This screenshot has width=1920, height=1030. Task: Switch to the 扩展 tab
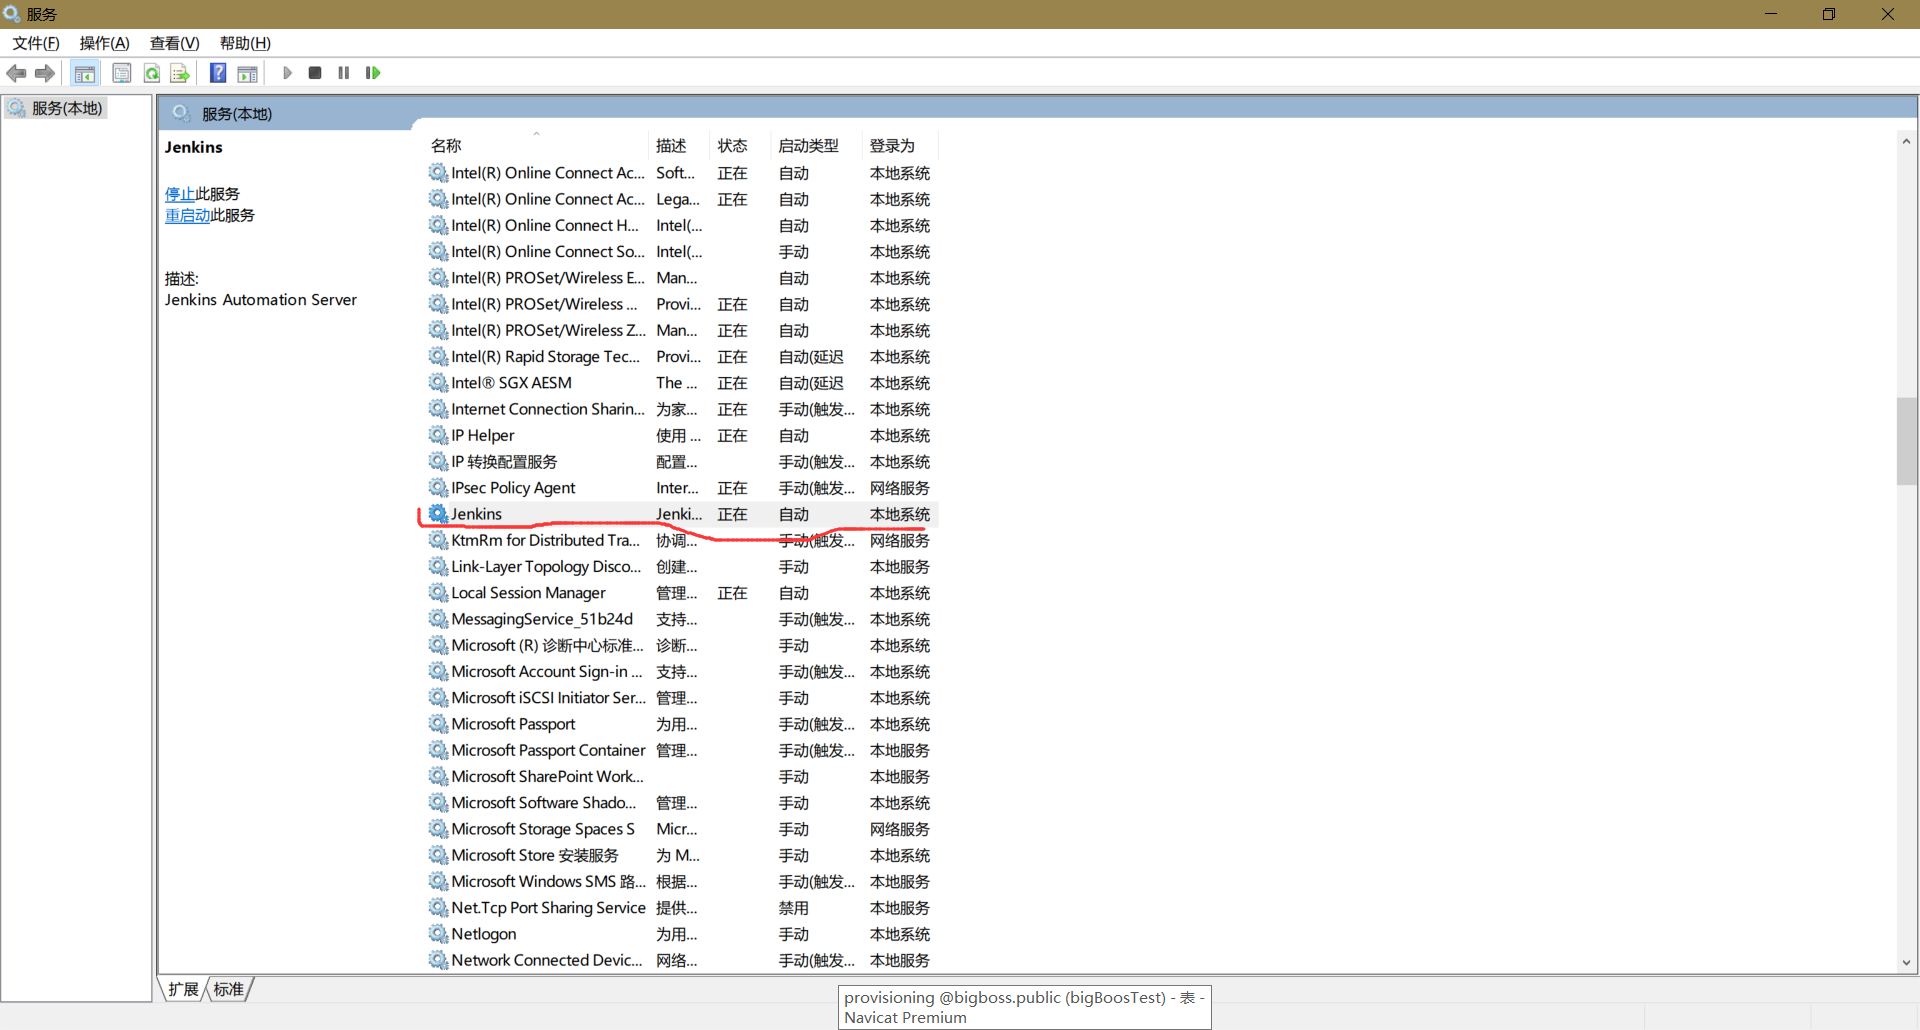[183, 989]
